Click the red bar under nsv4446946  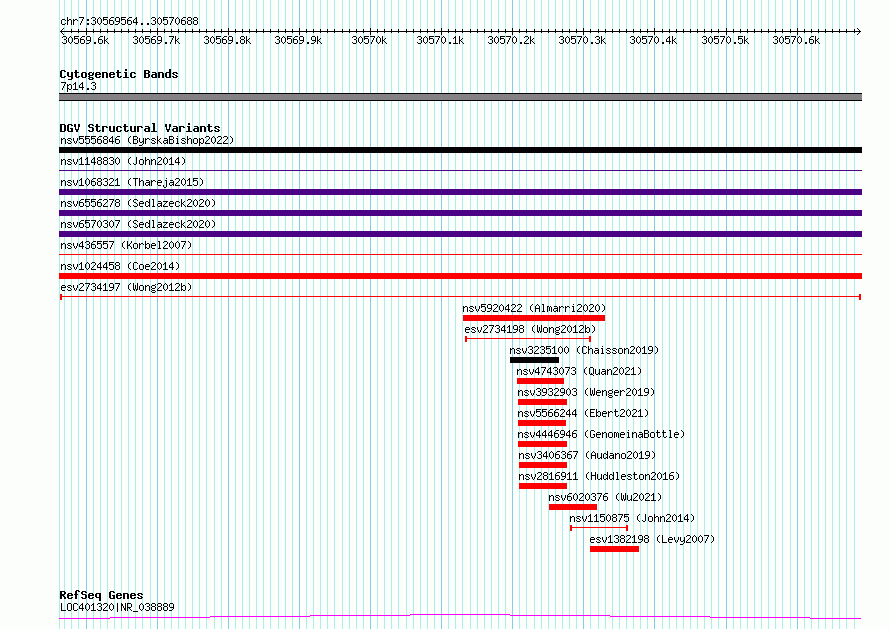pyautogui.click(x=543, y=444)
